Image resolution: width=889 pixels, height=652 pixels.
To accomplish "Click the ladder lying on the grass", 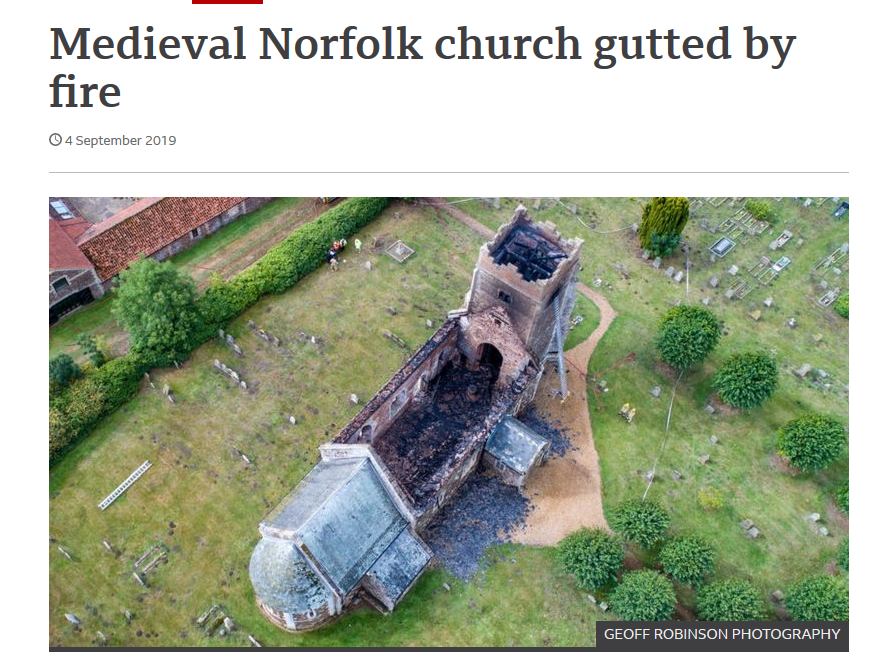I will tap(125, 485).
